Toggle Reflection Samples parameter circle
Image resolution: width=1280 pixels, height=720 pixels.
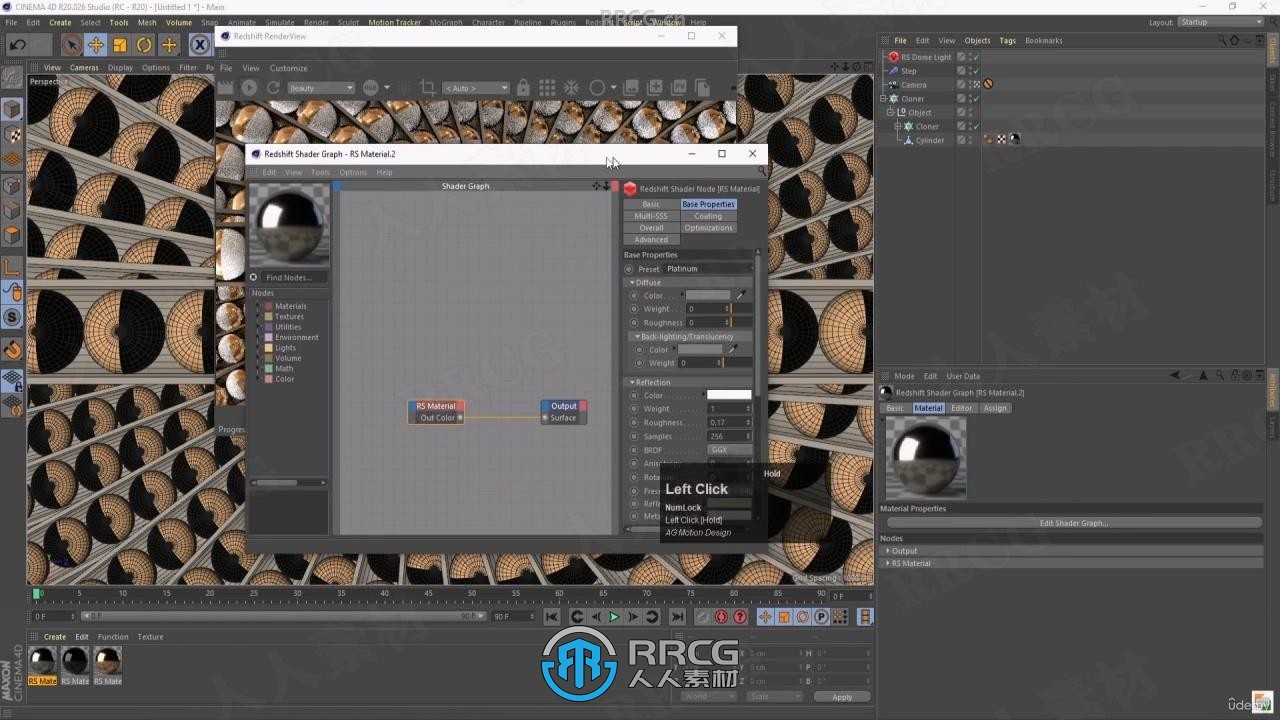(634, 436)
